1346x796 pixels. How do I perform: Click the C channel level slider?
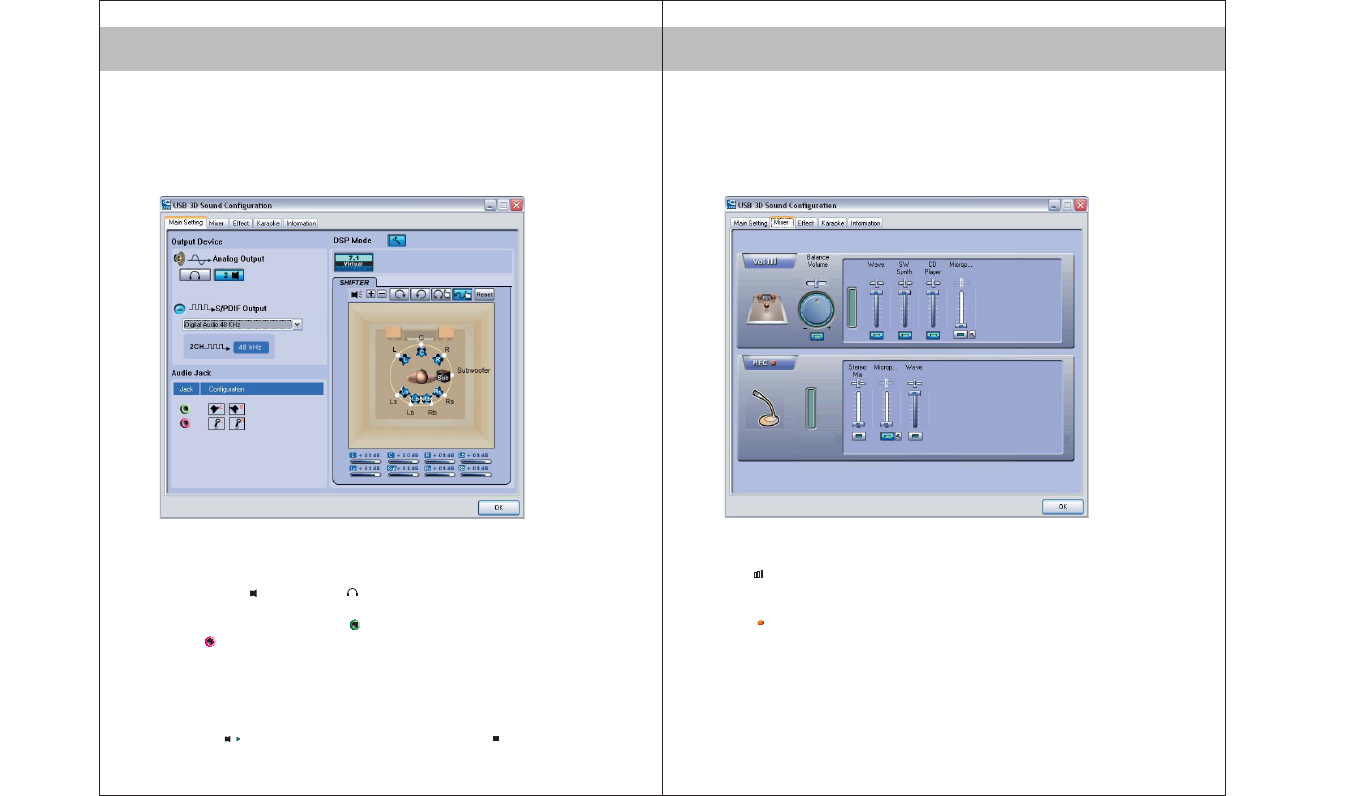(x=403, y=462)
